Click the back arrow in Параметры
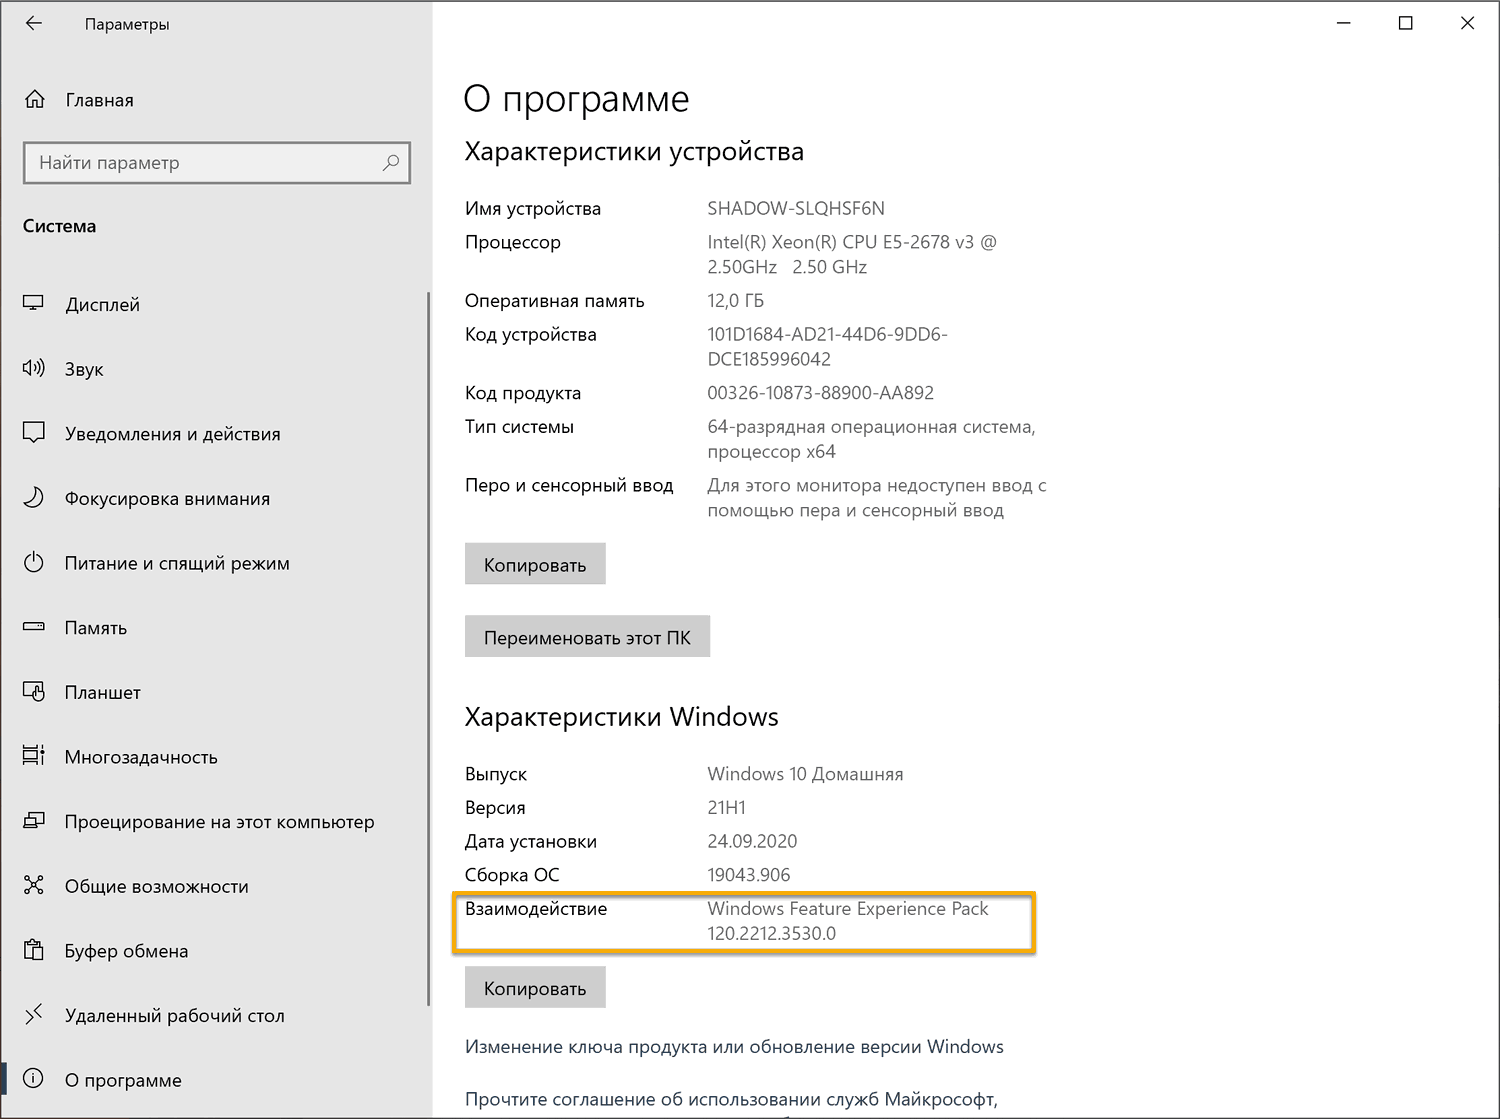 pyautogui.click(x=33, y=22)
